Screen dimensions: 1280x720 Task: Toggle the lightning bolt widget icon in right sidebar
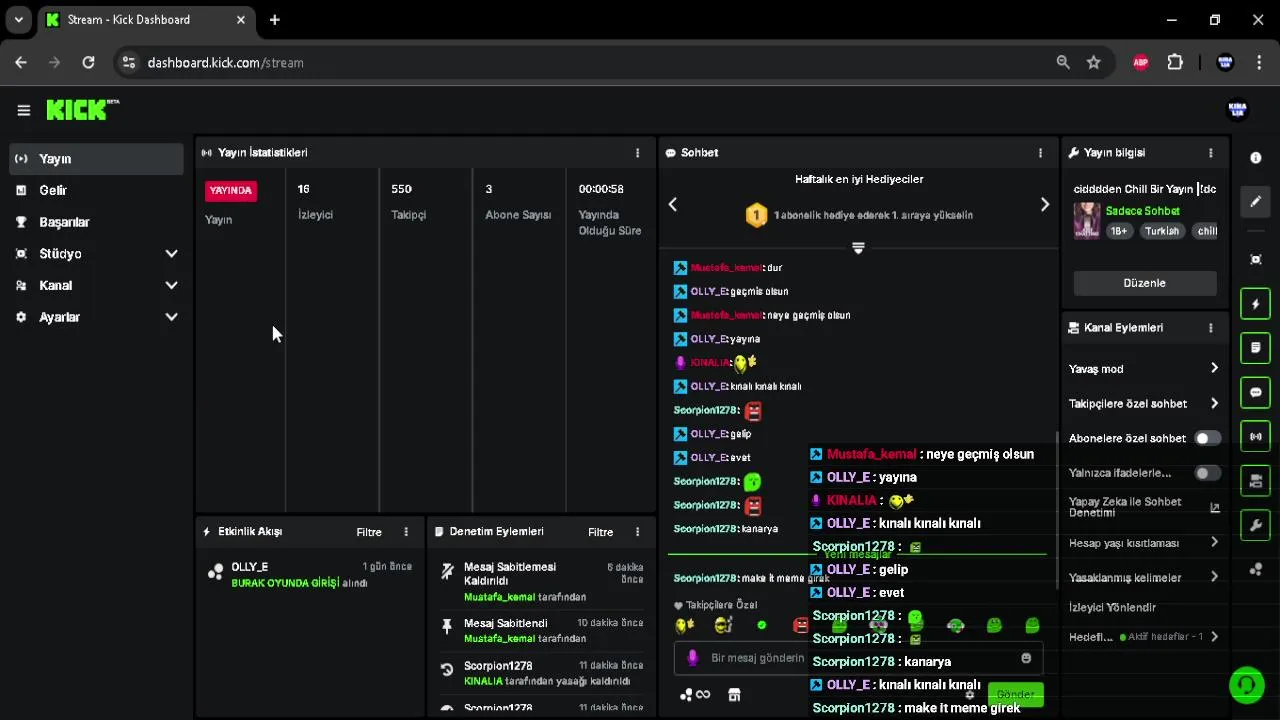[1256, 304]
